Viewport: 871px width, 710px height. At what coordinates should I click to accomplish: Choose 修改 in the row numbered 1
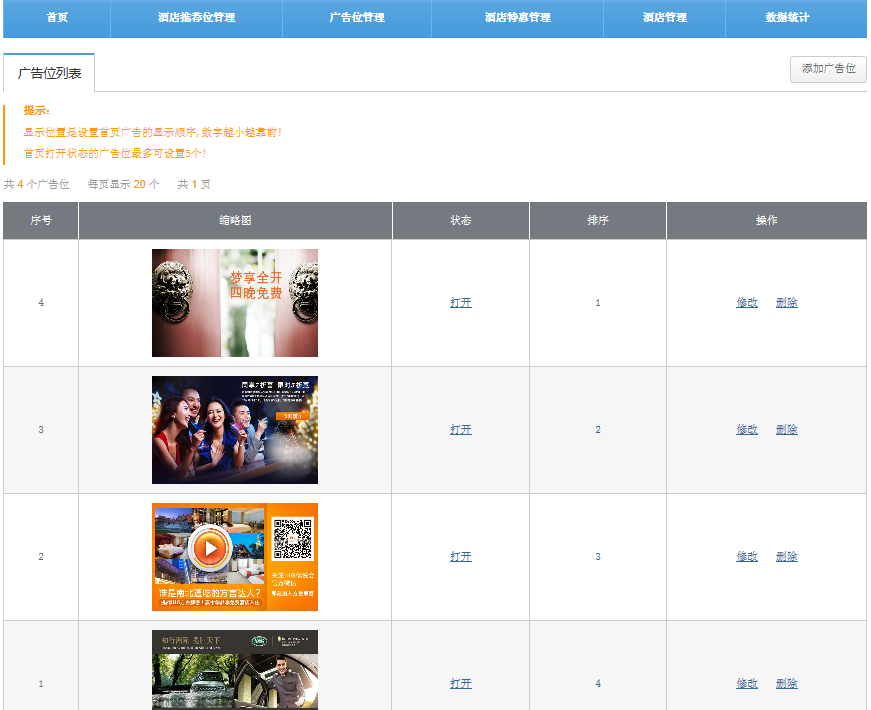click(747, 683)
